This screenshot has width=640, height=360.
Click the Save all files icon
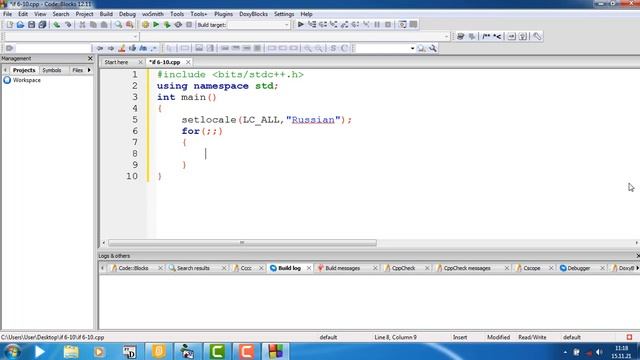tap(42, 25)
